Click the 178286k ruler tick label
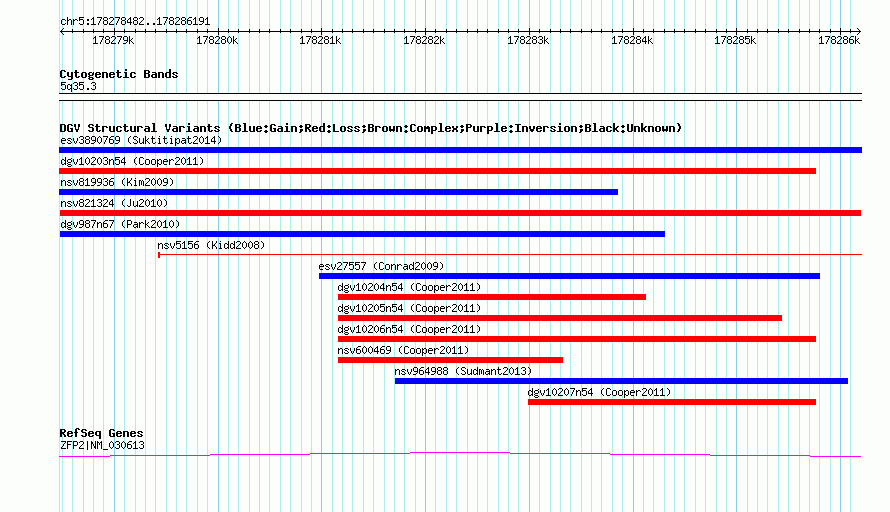This screenshot has width=890, height=512. [x=839, y=40]
